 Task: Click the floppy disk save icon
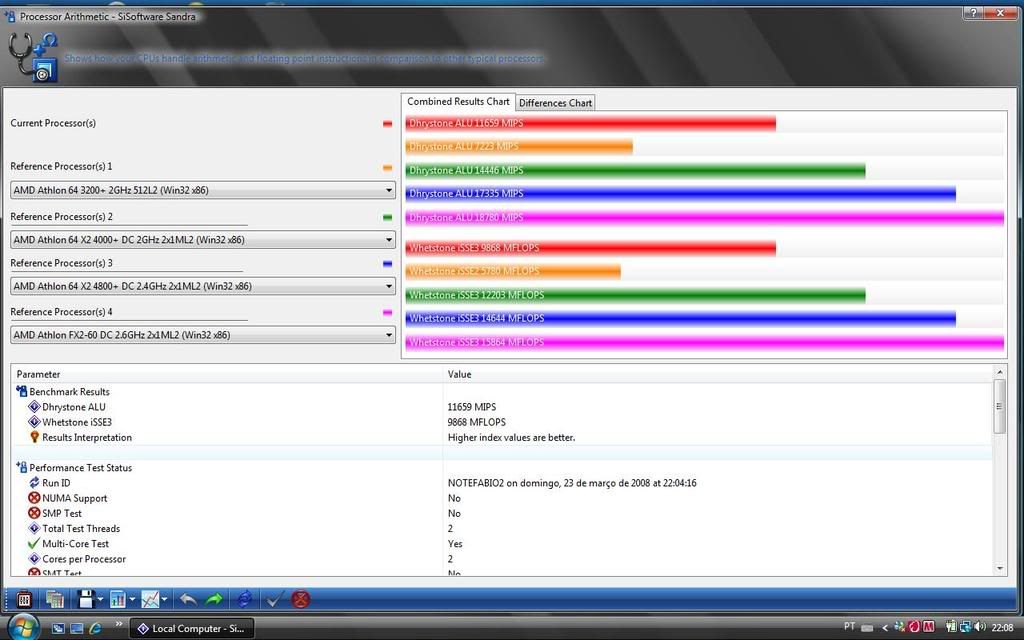86,599
